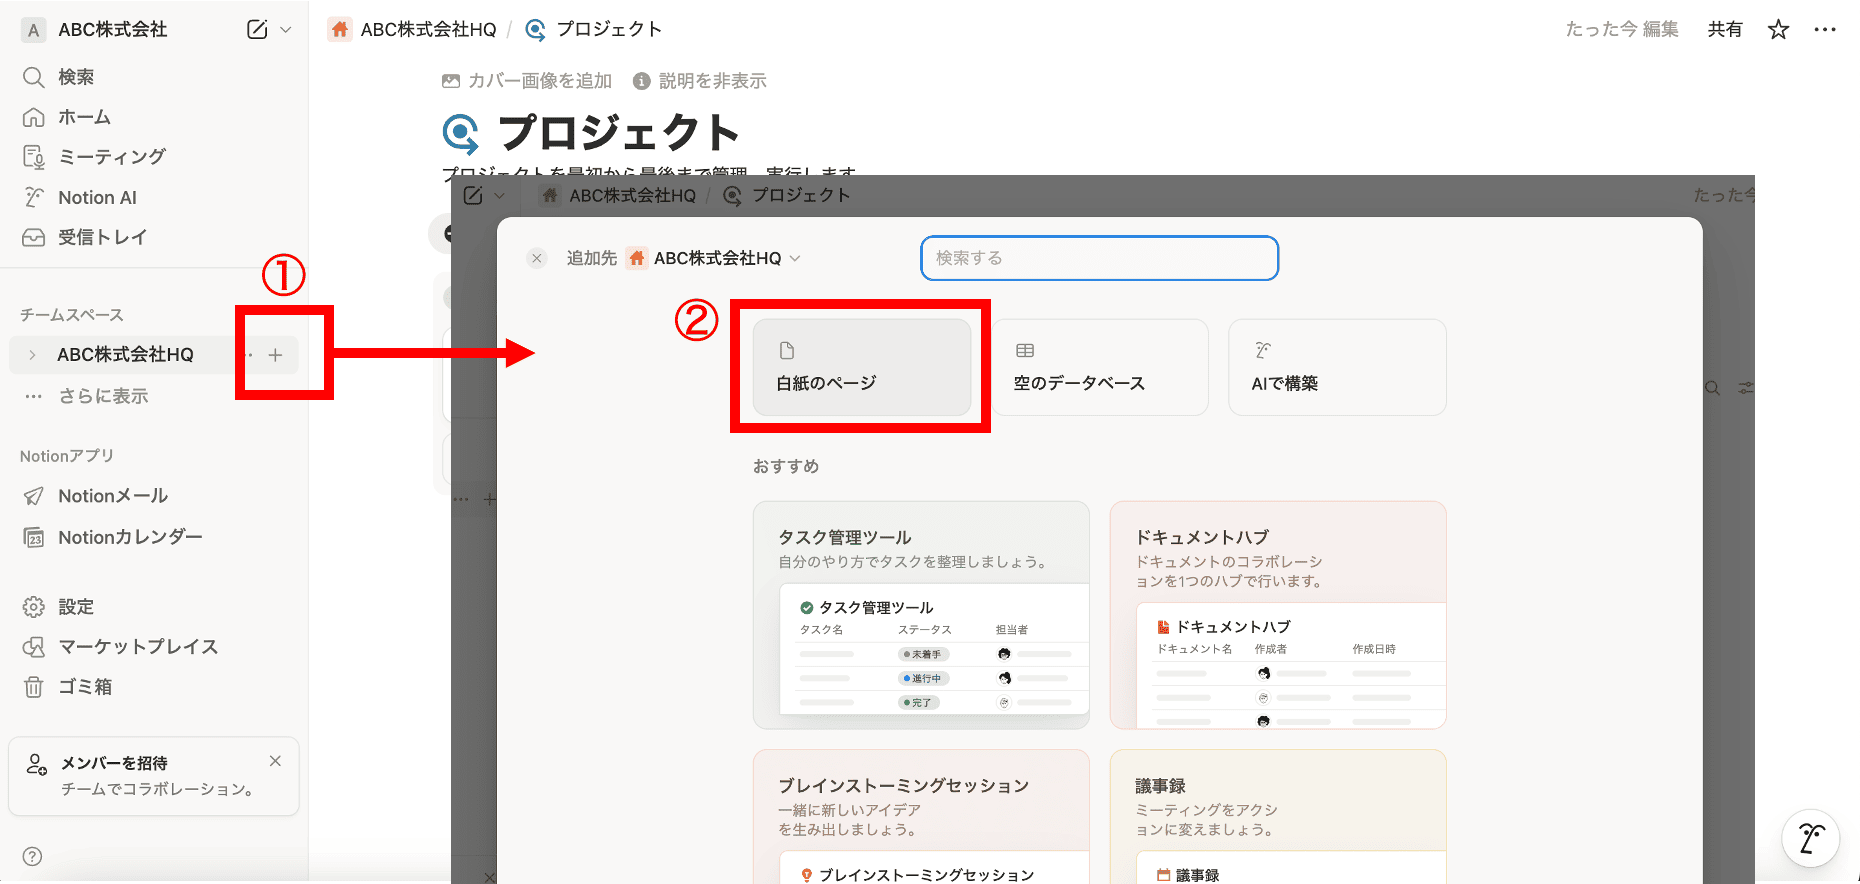Click the mail icon beside Notionメール

click(33, 496)
